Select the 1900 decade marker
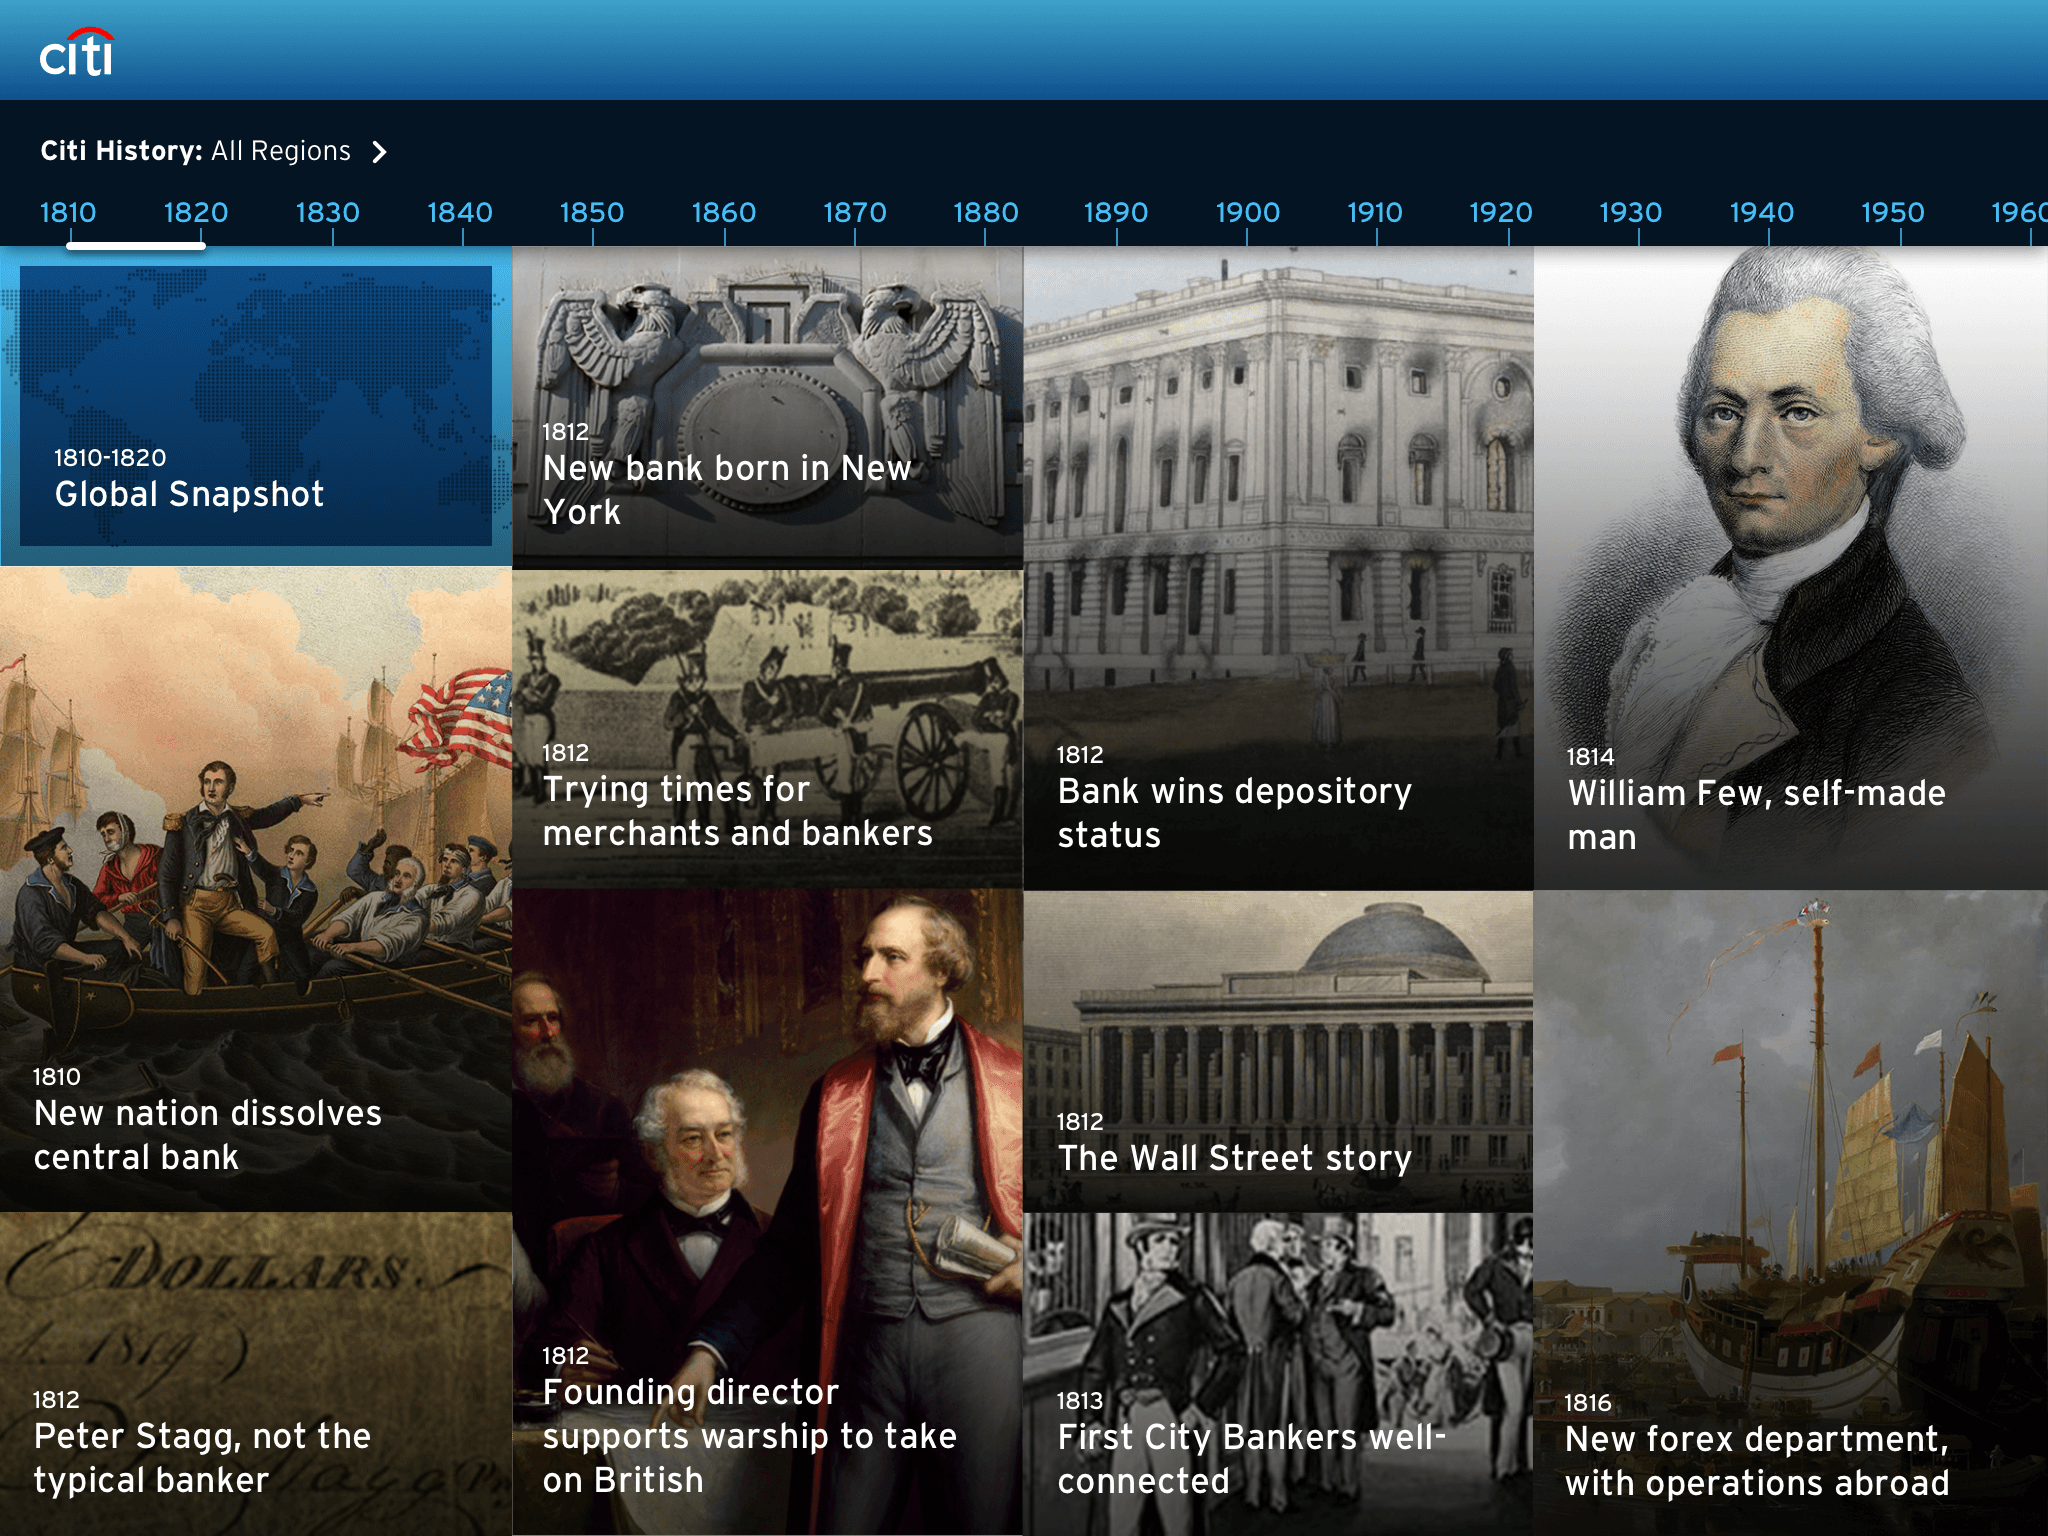This screenshot has width=2048, height=1536. pyautogui.click(x=1247, y=213)
